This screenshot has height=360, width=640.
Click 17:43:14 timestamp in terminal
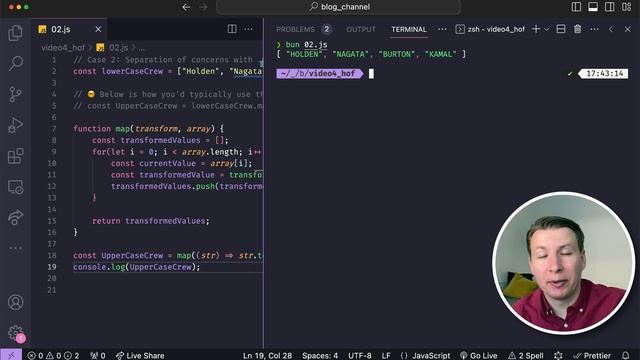pos(604,73)
